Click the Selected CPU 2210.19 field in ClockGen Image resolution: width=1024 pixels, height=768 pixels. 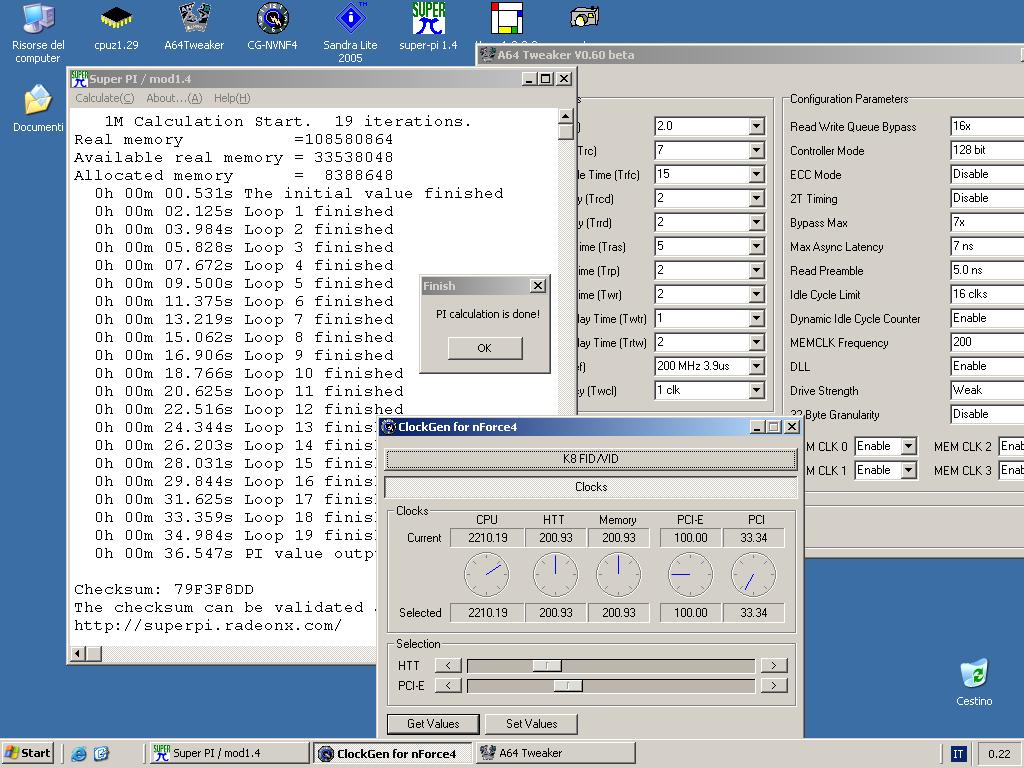pos(487,613)
